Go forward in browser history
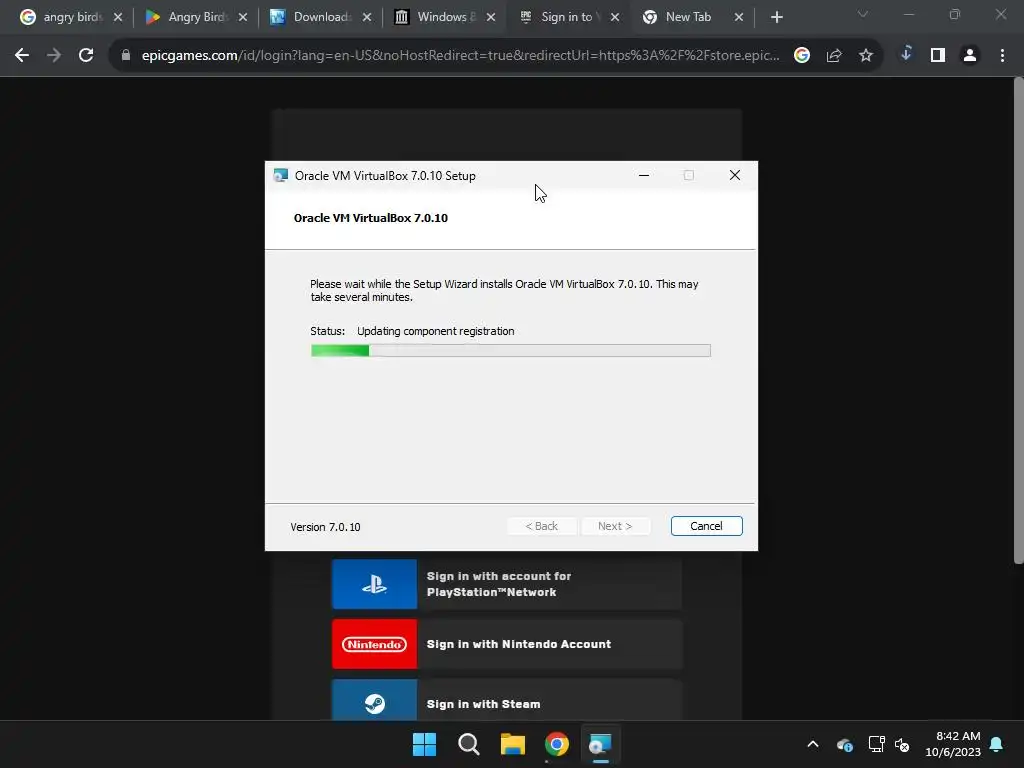The height and width of the screenshot is (768, 1024). [x=54, y=56]
